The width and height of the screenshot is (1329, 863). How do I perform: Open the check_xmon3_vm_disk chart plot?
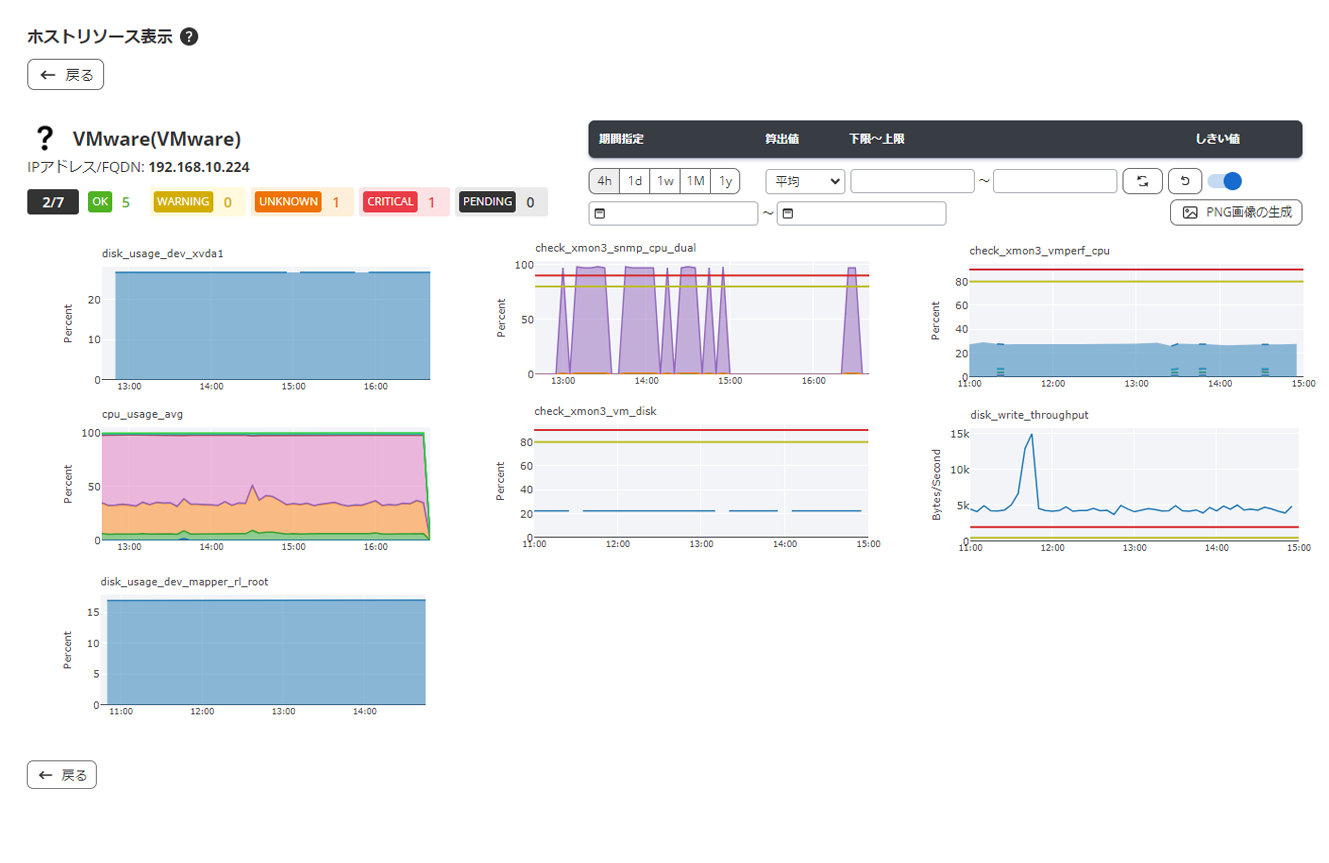[x=701, y=482]
